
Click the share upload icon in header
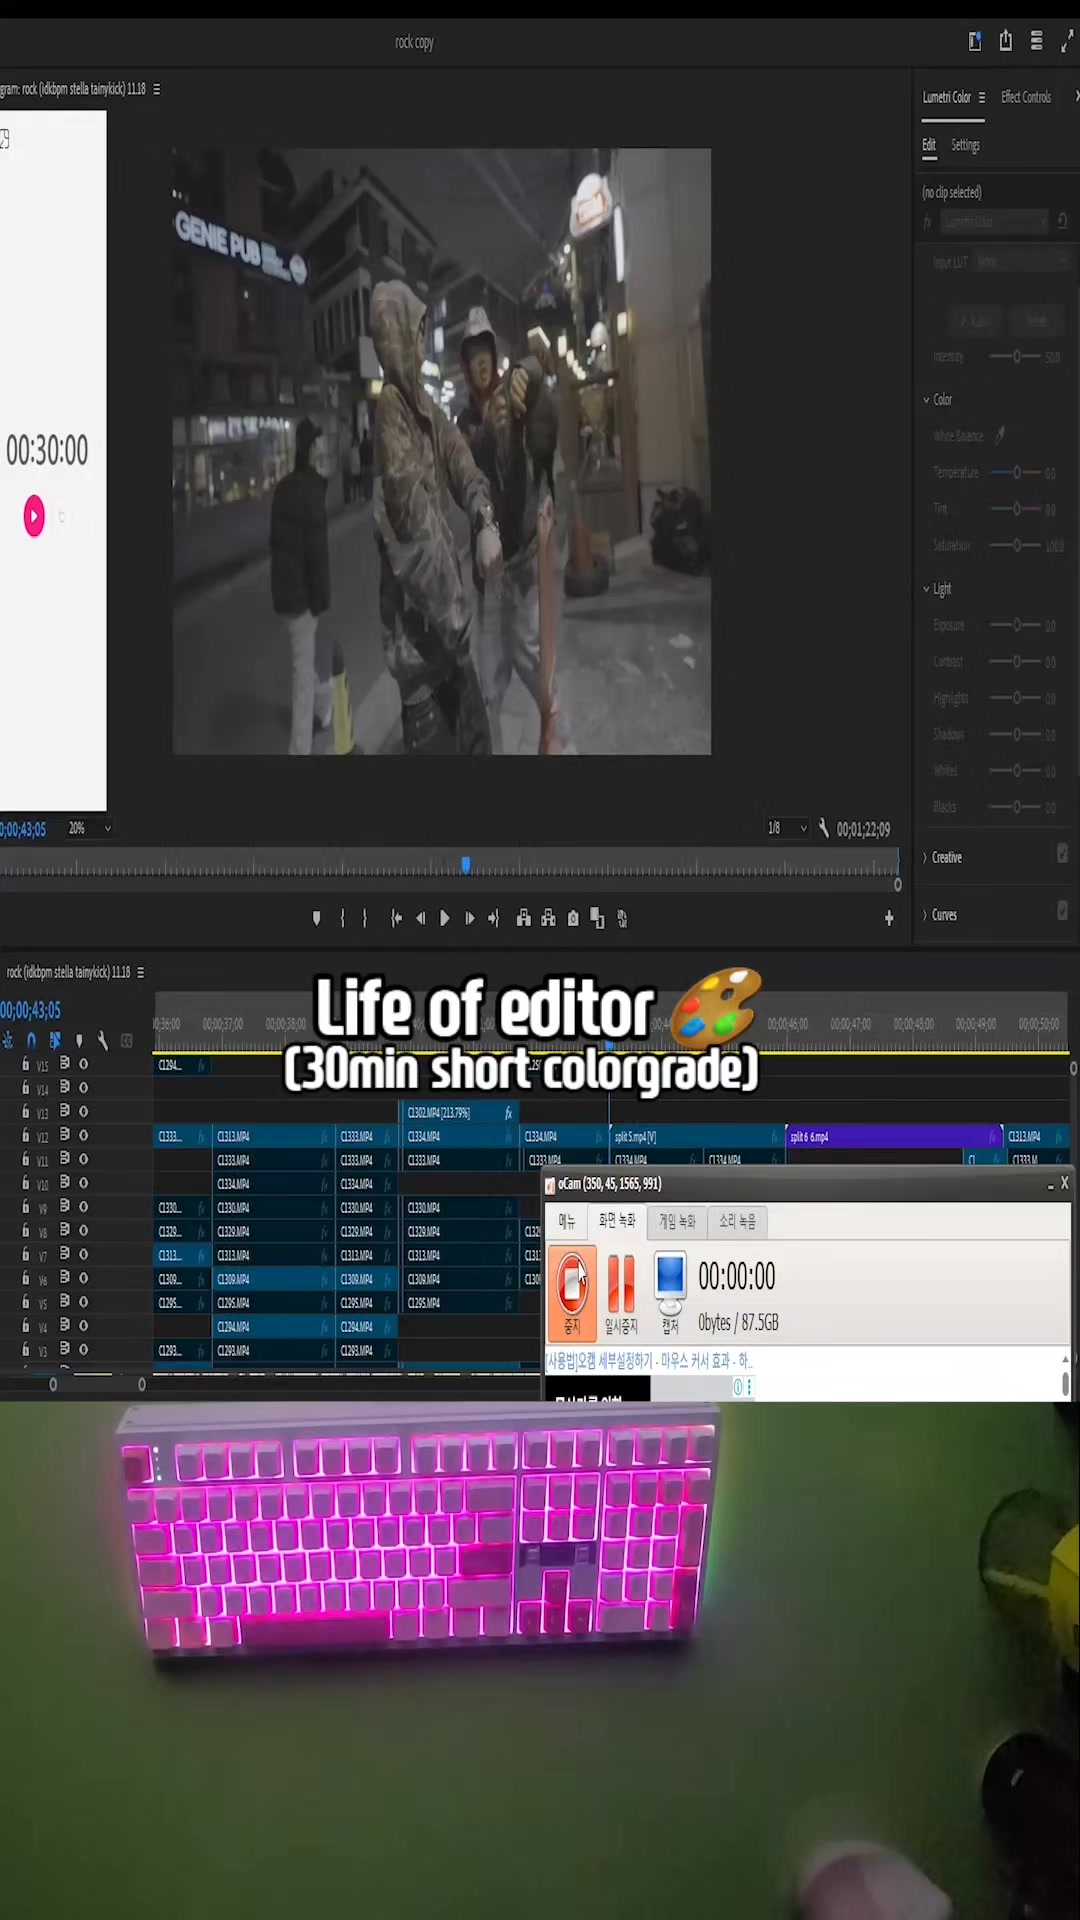click(x=1006, y=41)
